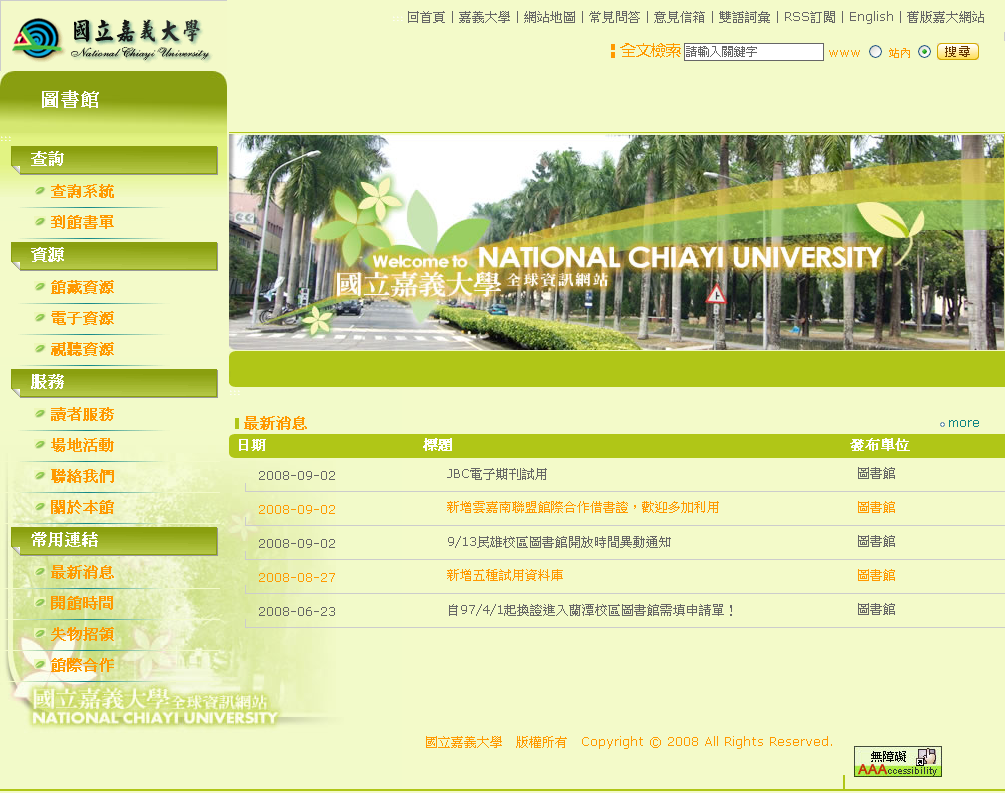Open 查詢系統 in the sidebar
The width and height of the screenshot is (1005, 793).
(x=82, y=191)
